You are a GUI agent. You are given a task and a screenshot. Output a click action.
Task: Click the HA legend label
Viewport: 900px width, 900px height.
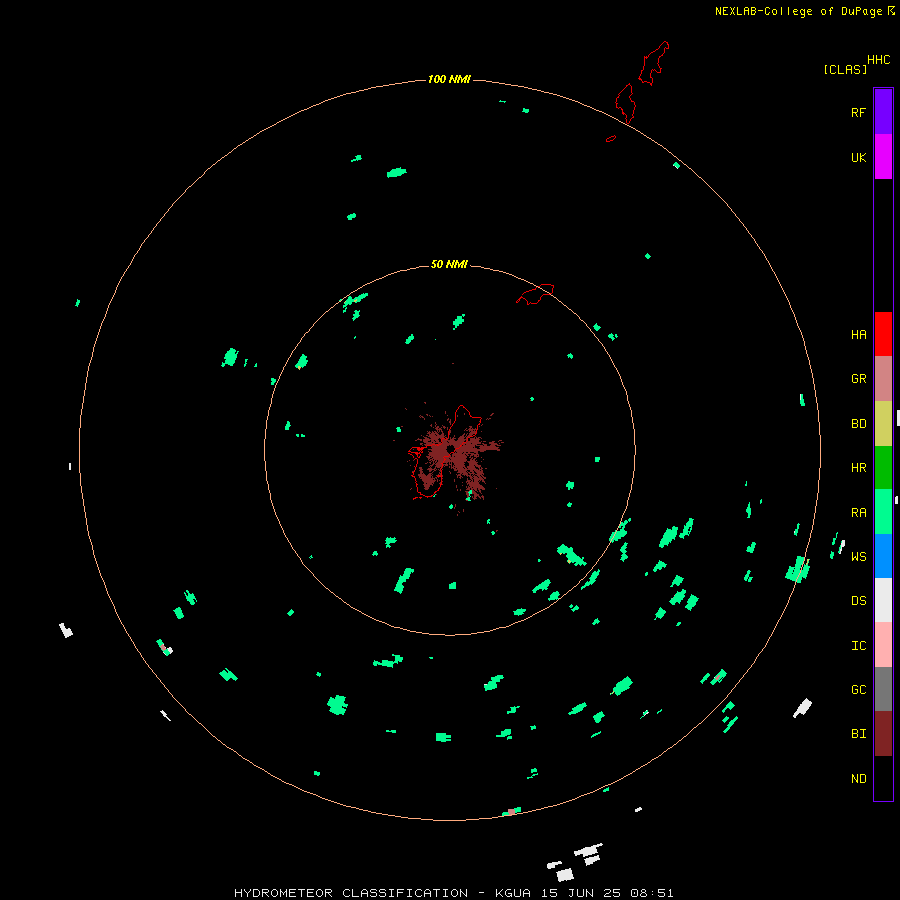point(858,335)
